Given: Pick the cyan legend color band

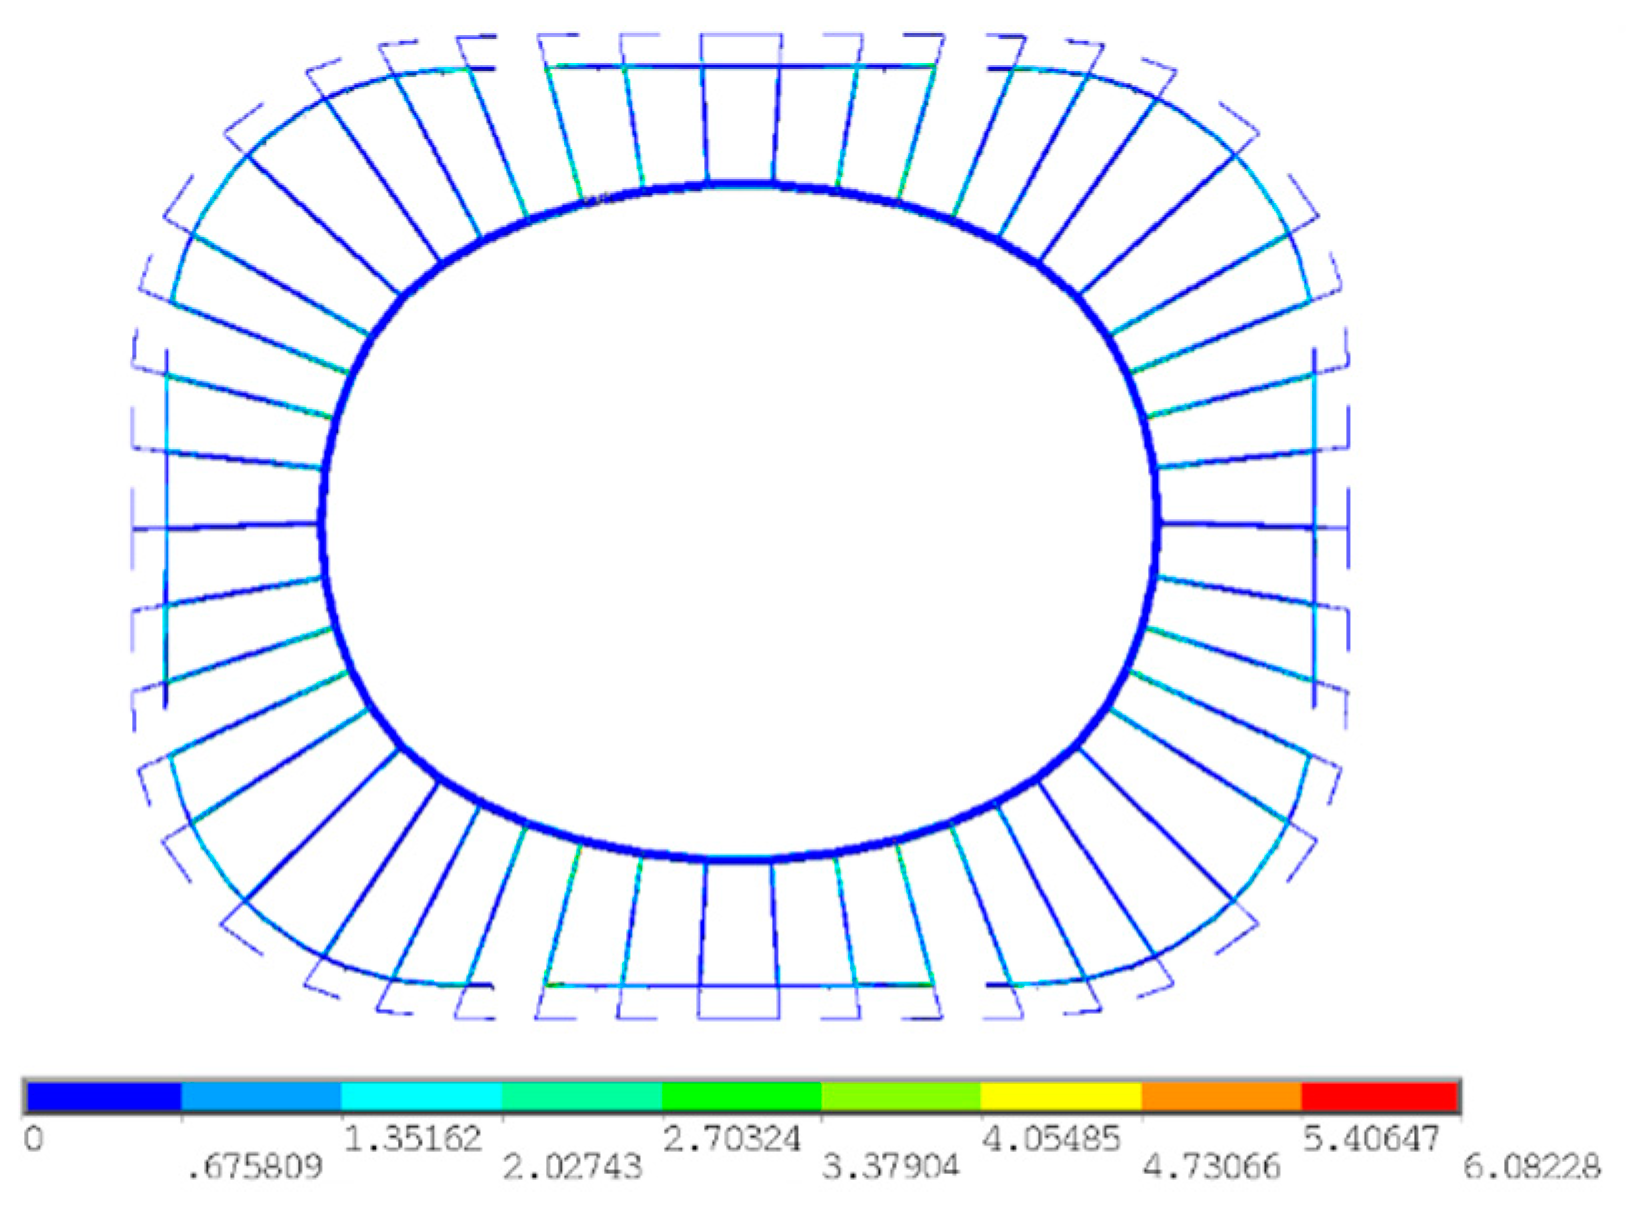Looking at the screenshot, I should pos(421,1097).
